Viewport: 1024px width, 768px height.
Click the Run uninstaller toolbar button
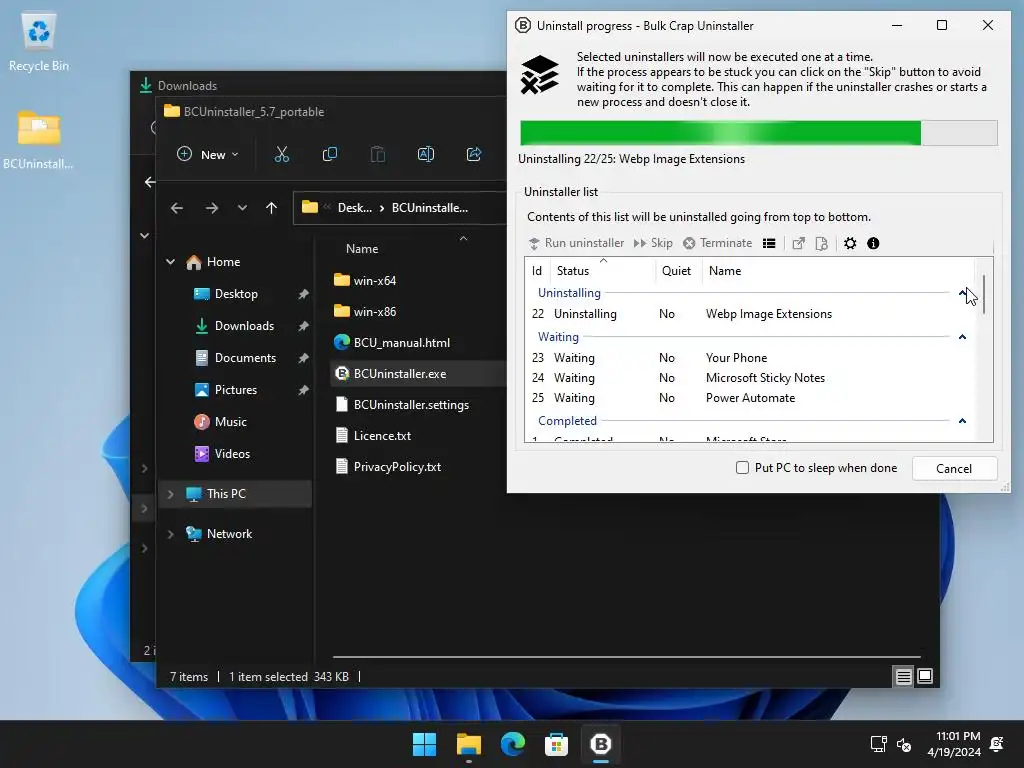[x=576, y=243]
